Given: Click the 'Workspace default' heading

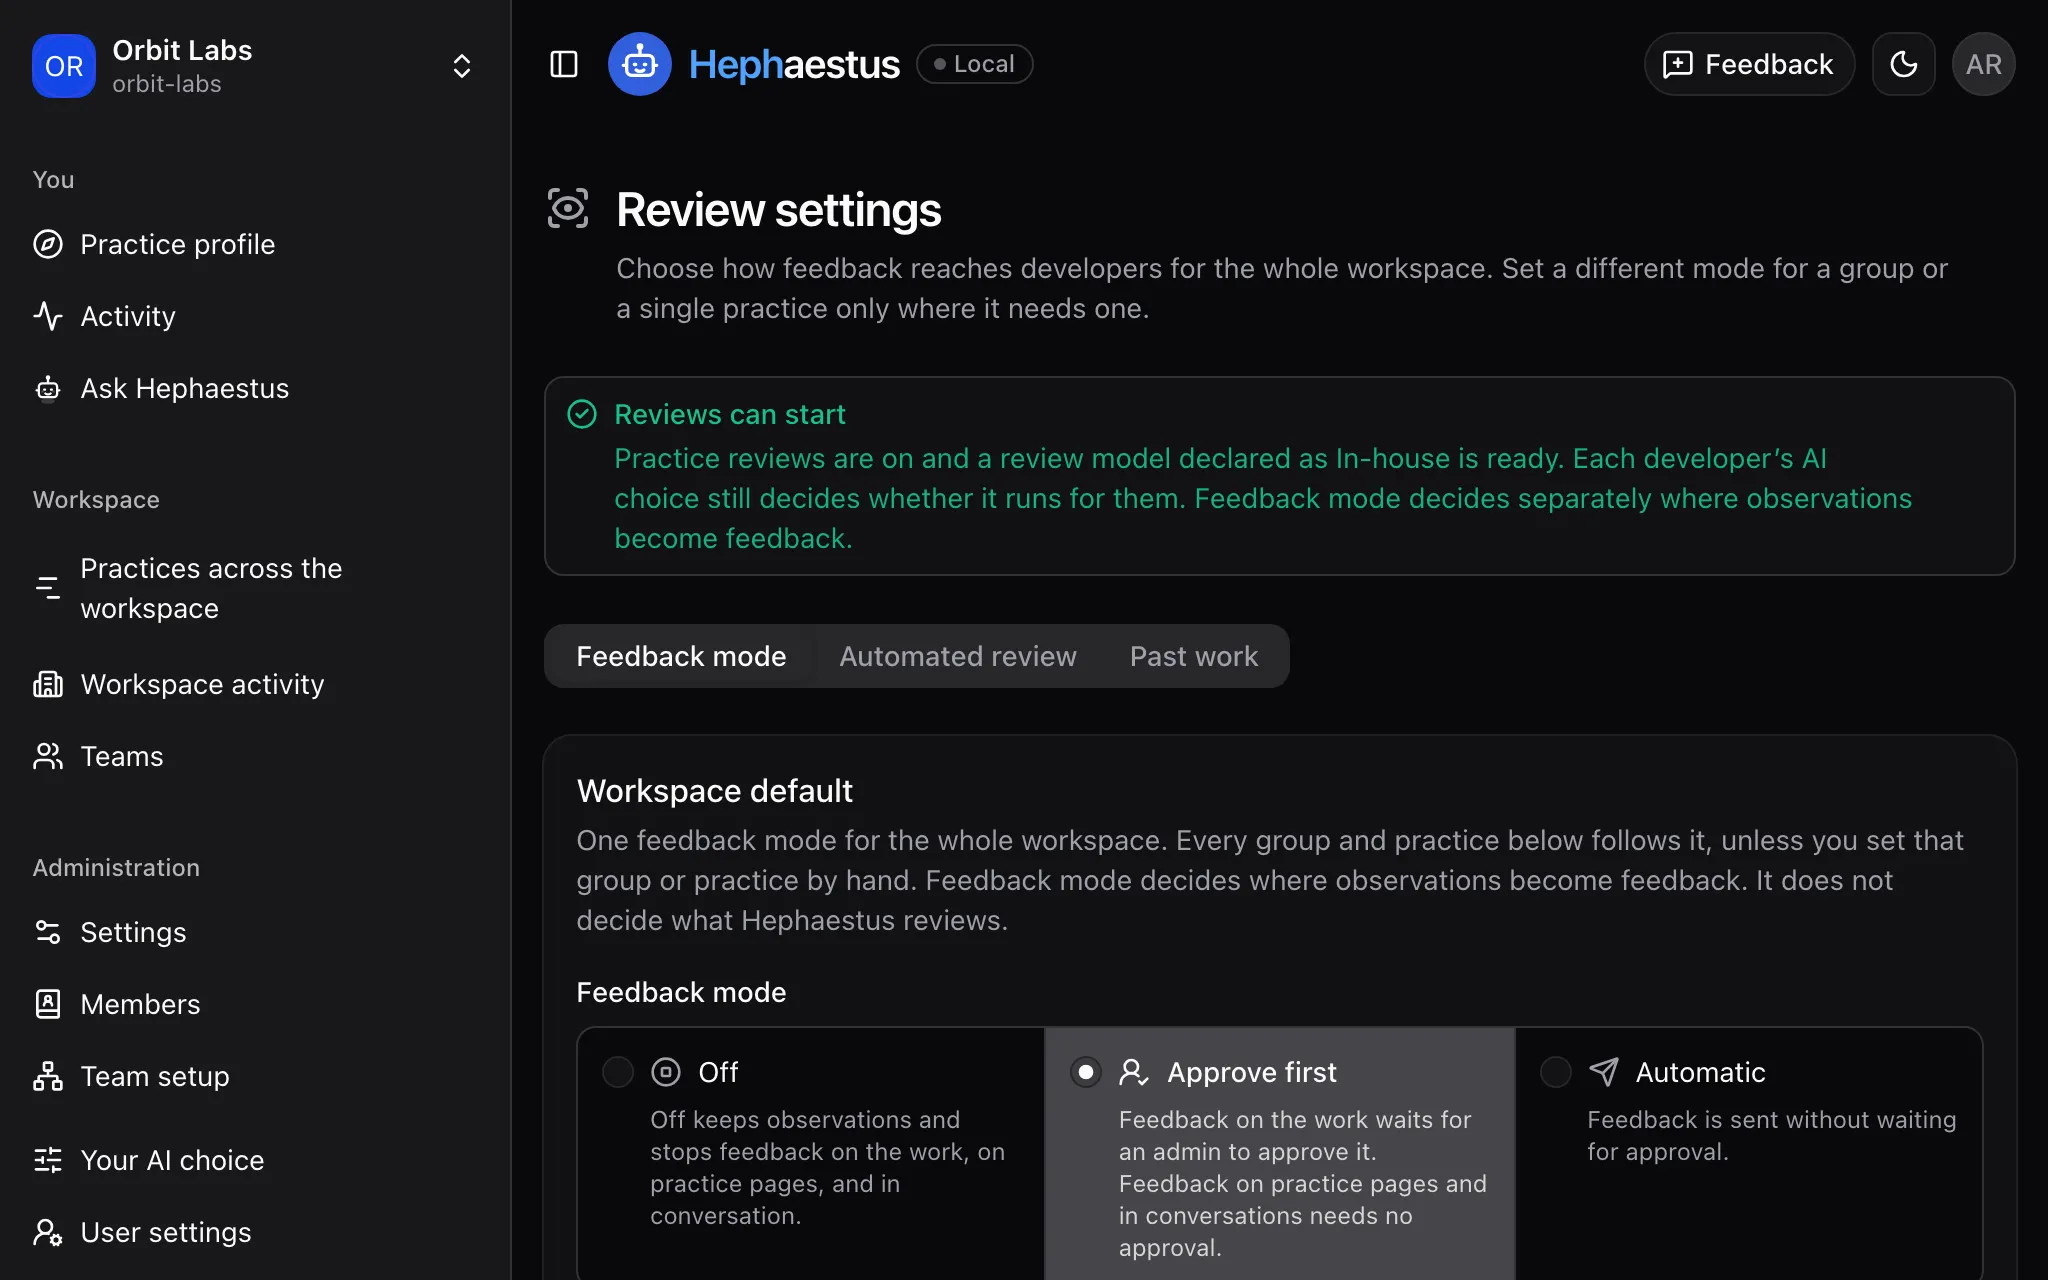Looking at the screenshot, I should (715, 791).
